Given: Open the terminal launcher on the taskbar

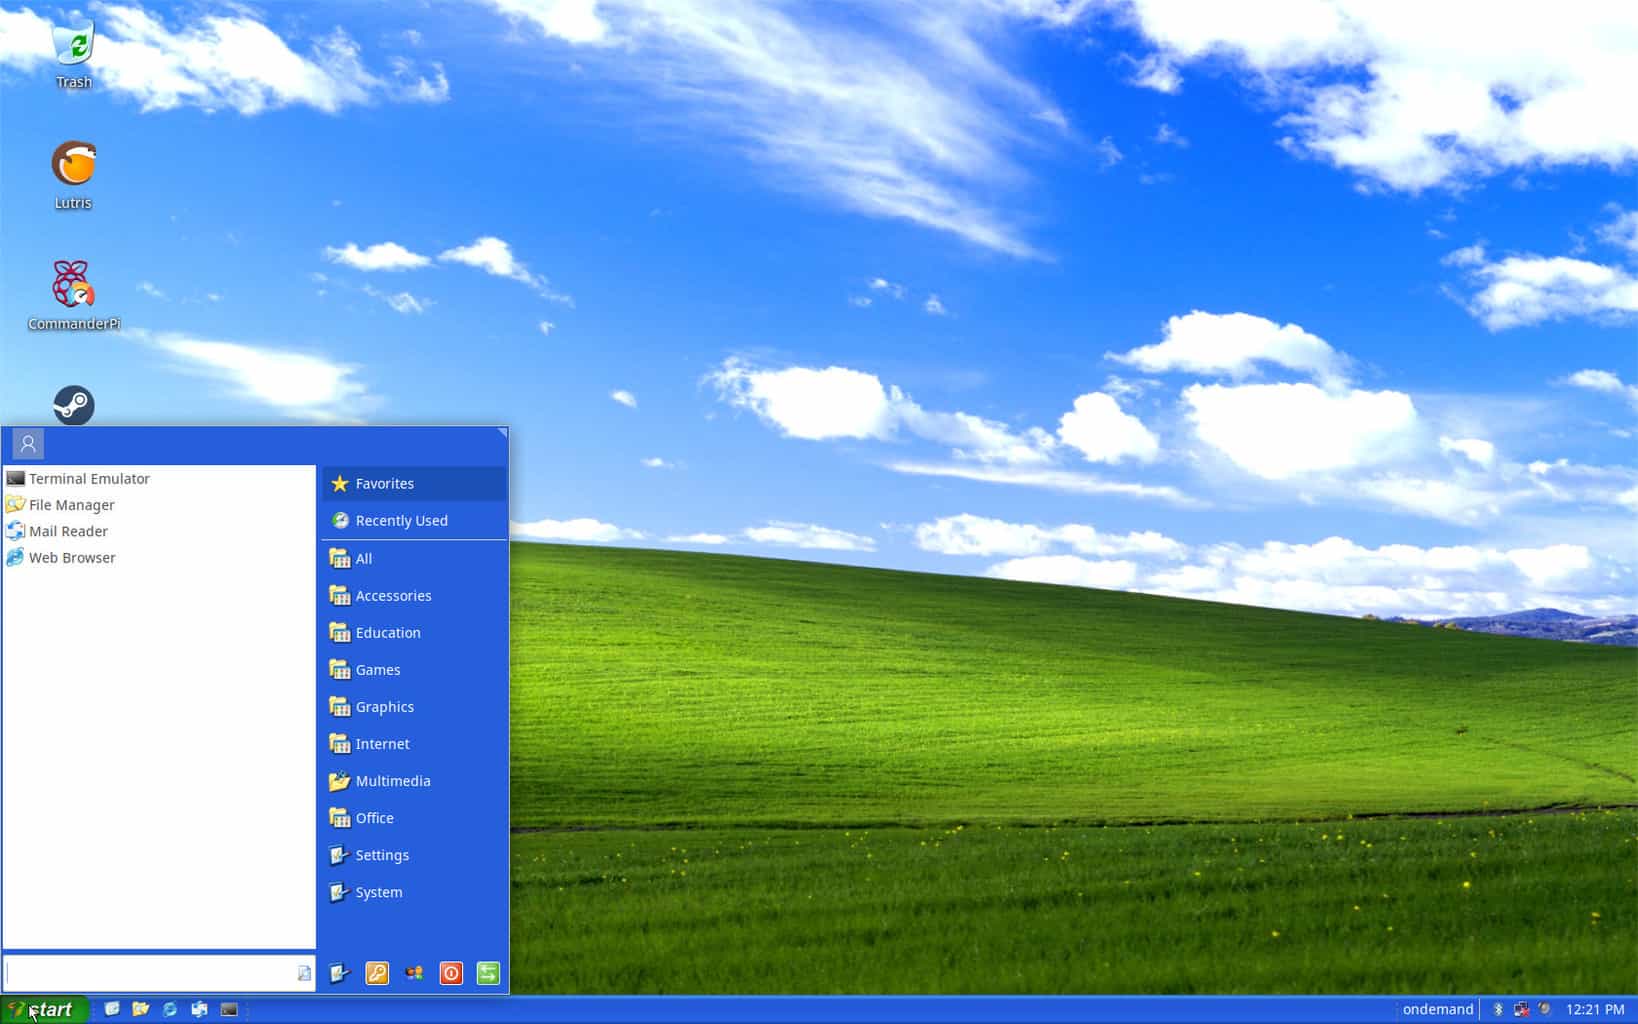Looking at the screenshot, I should point(229,1010).
